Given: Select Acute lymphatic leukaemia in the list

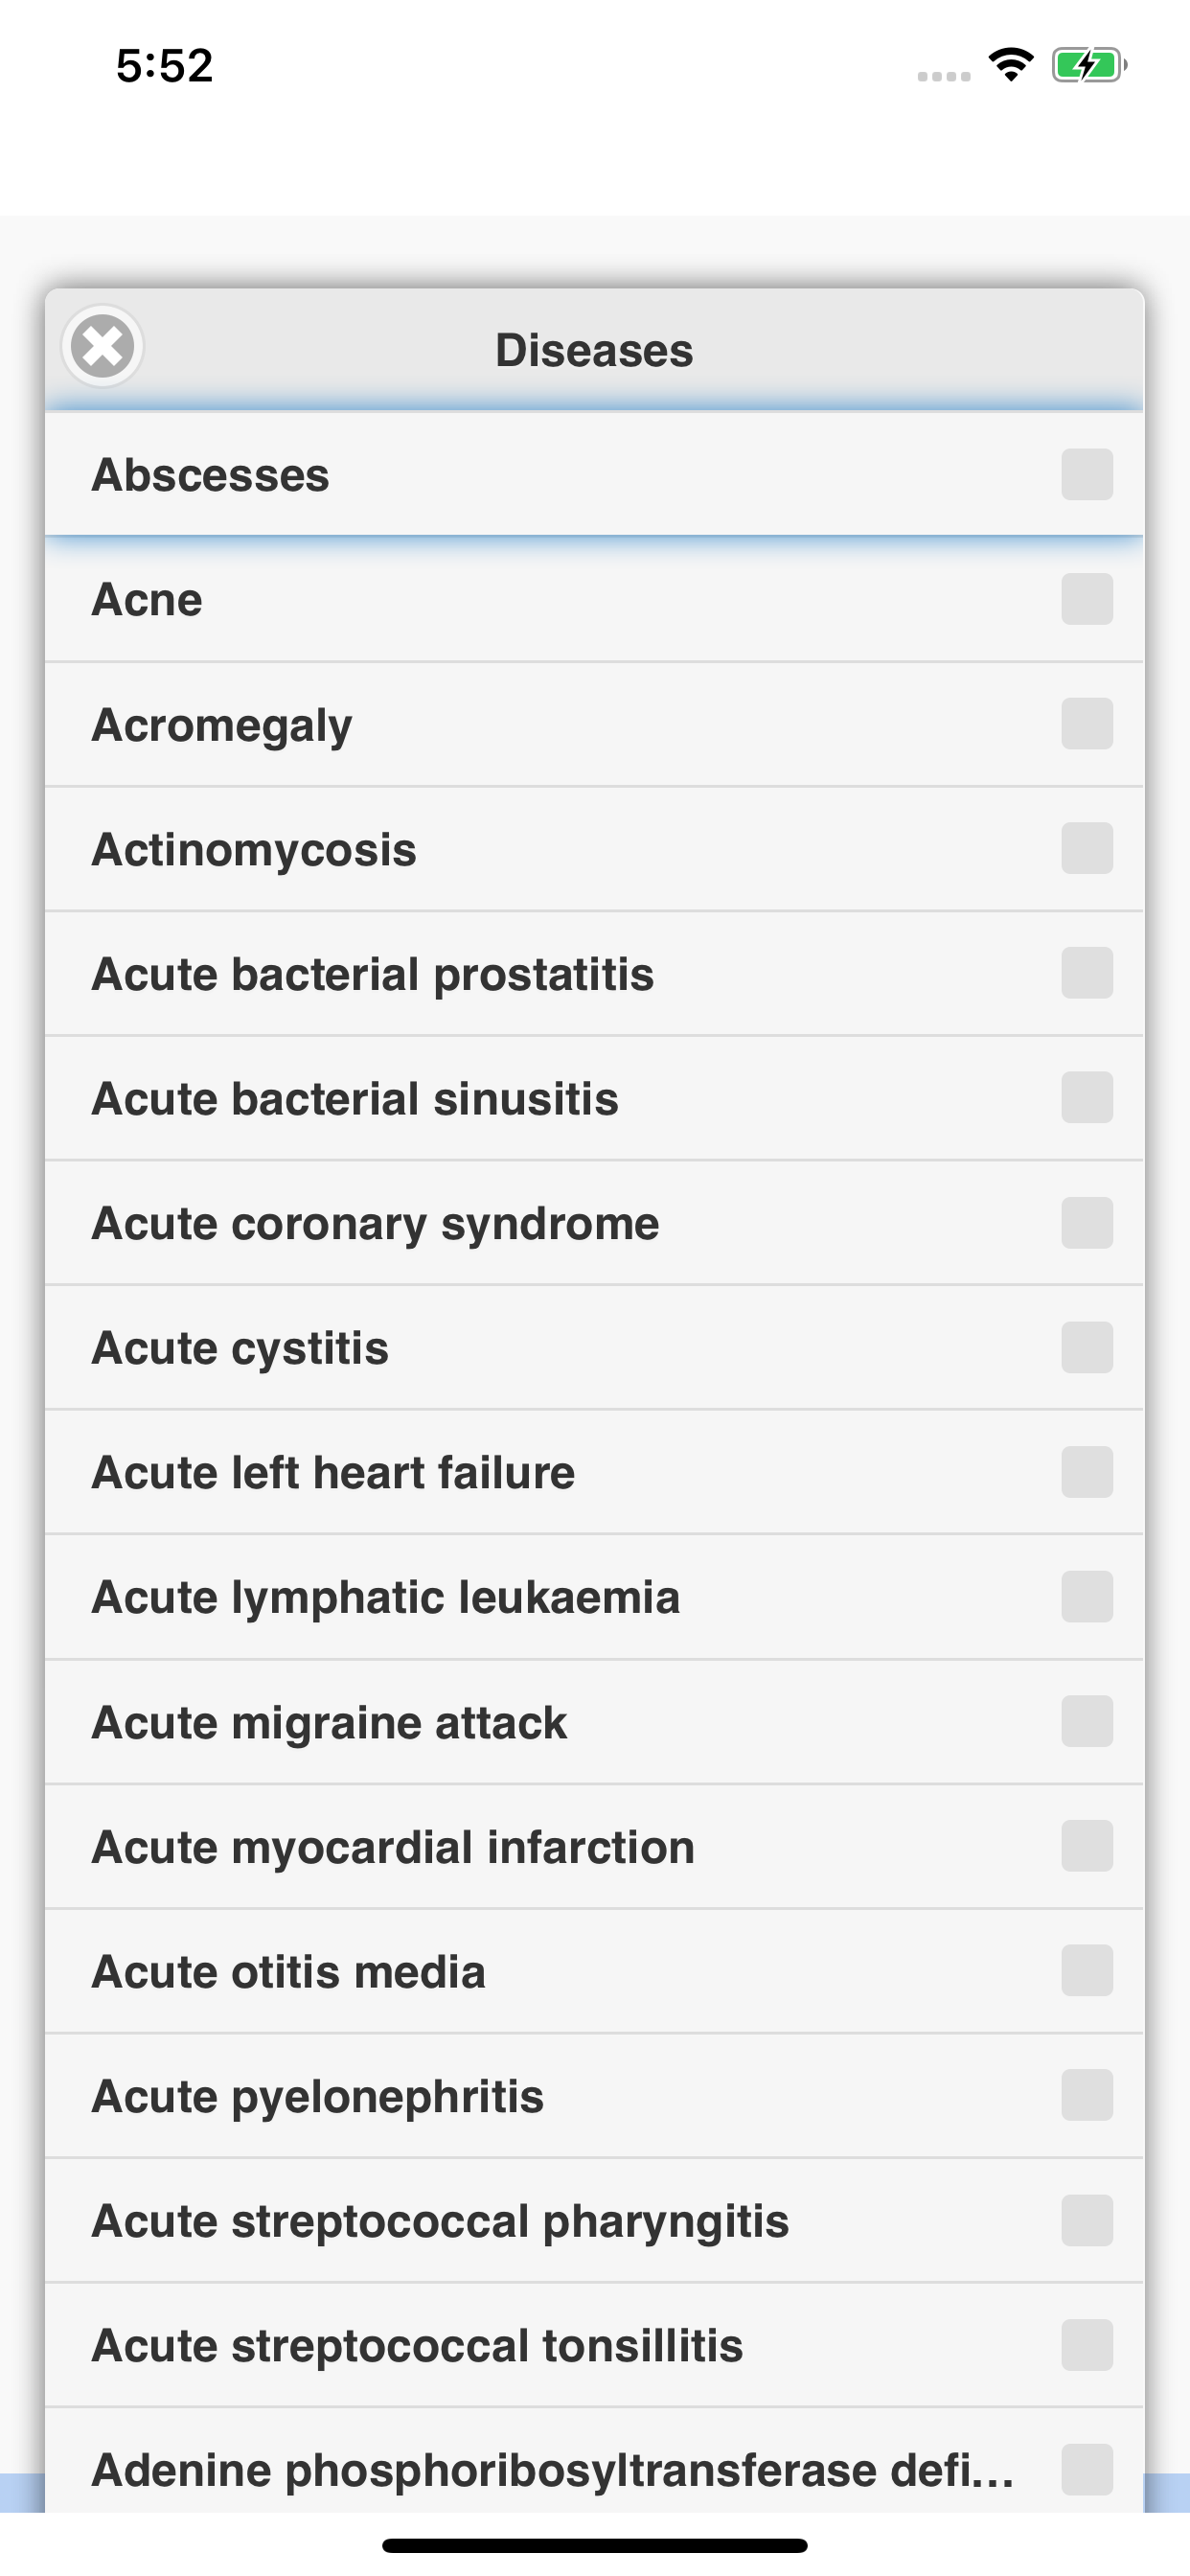Looking at the screenshot, I should pyautogui.click(x=594, y=1597).
